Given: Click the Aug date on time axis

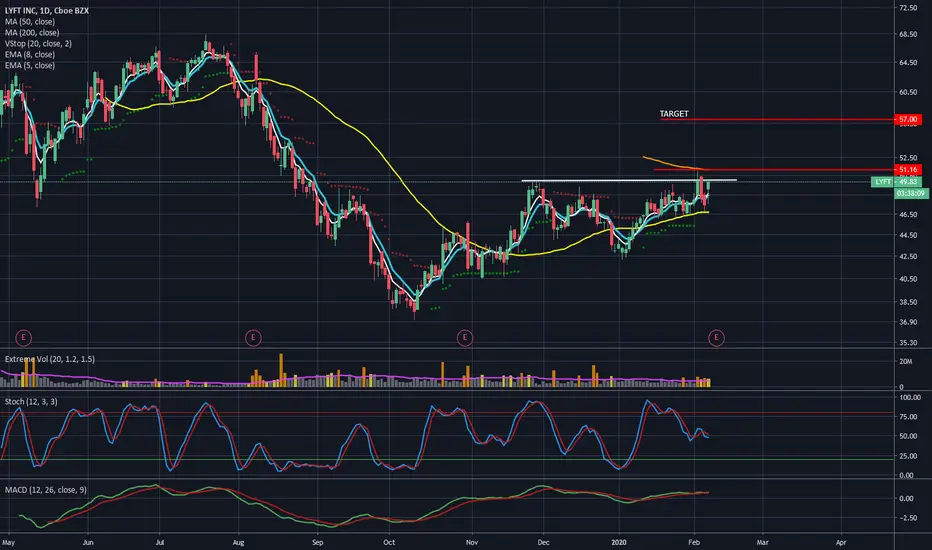Looking at the screenshot, I should coord(238,542).
